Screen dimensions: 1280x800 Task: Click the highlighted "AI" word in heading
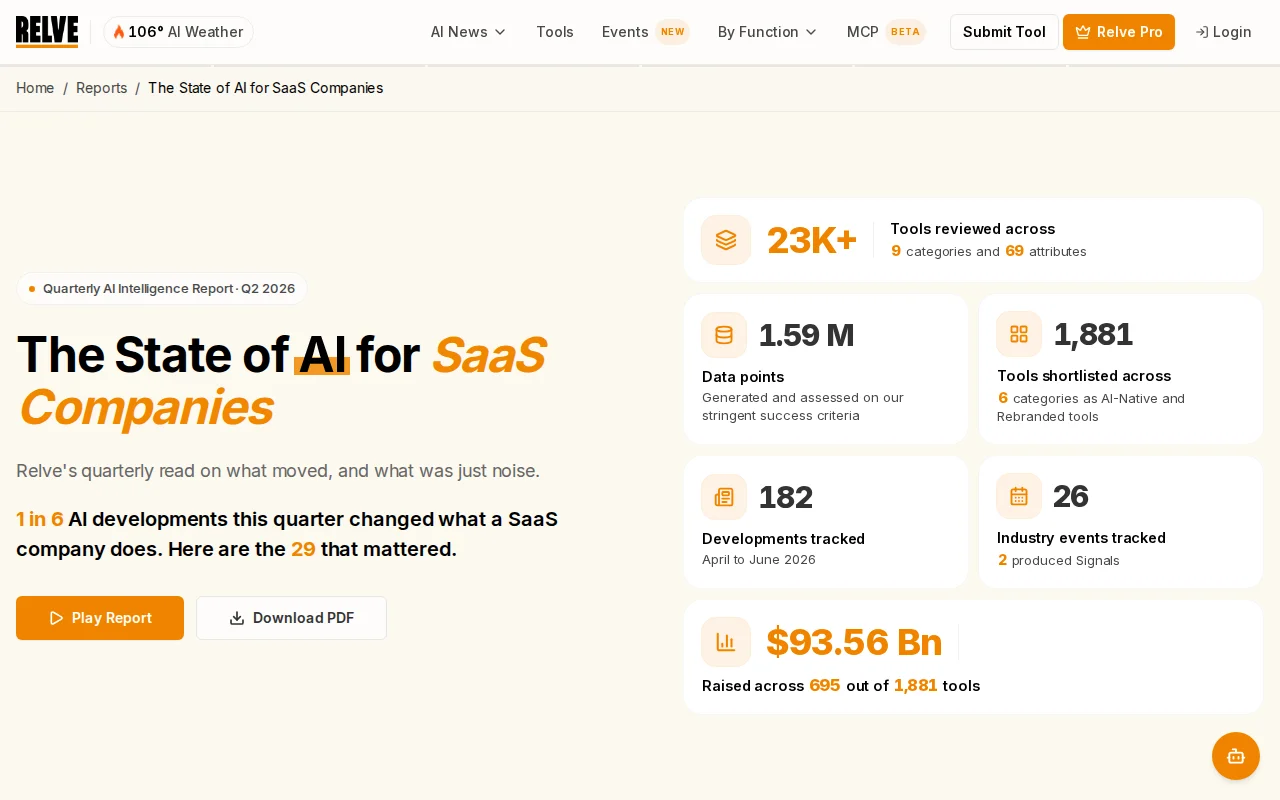coord(322,354)
